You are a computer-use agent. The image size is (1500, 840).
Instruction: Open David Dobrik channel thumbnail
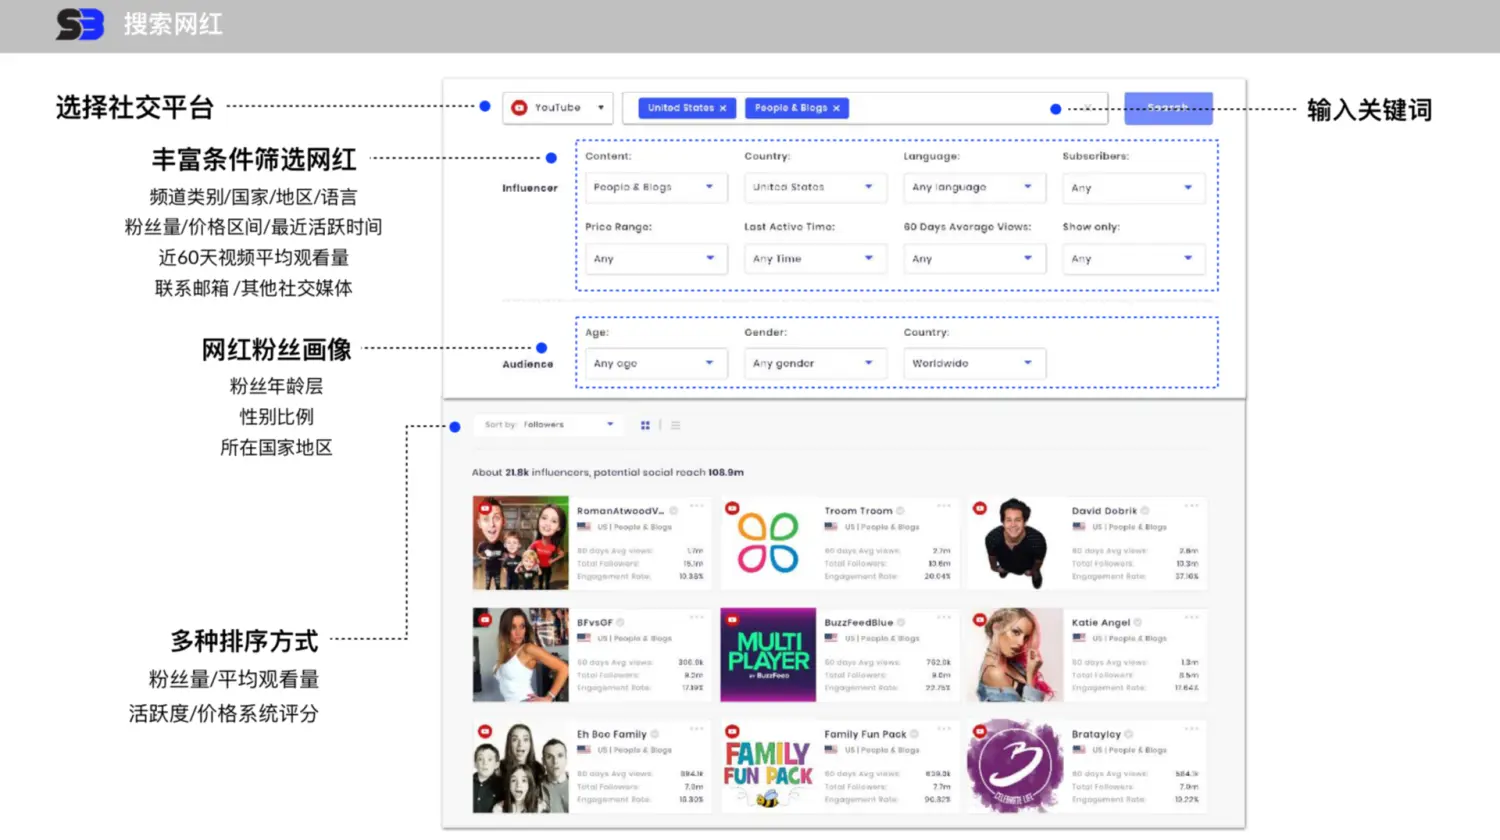(x=1015, y=543)
